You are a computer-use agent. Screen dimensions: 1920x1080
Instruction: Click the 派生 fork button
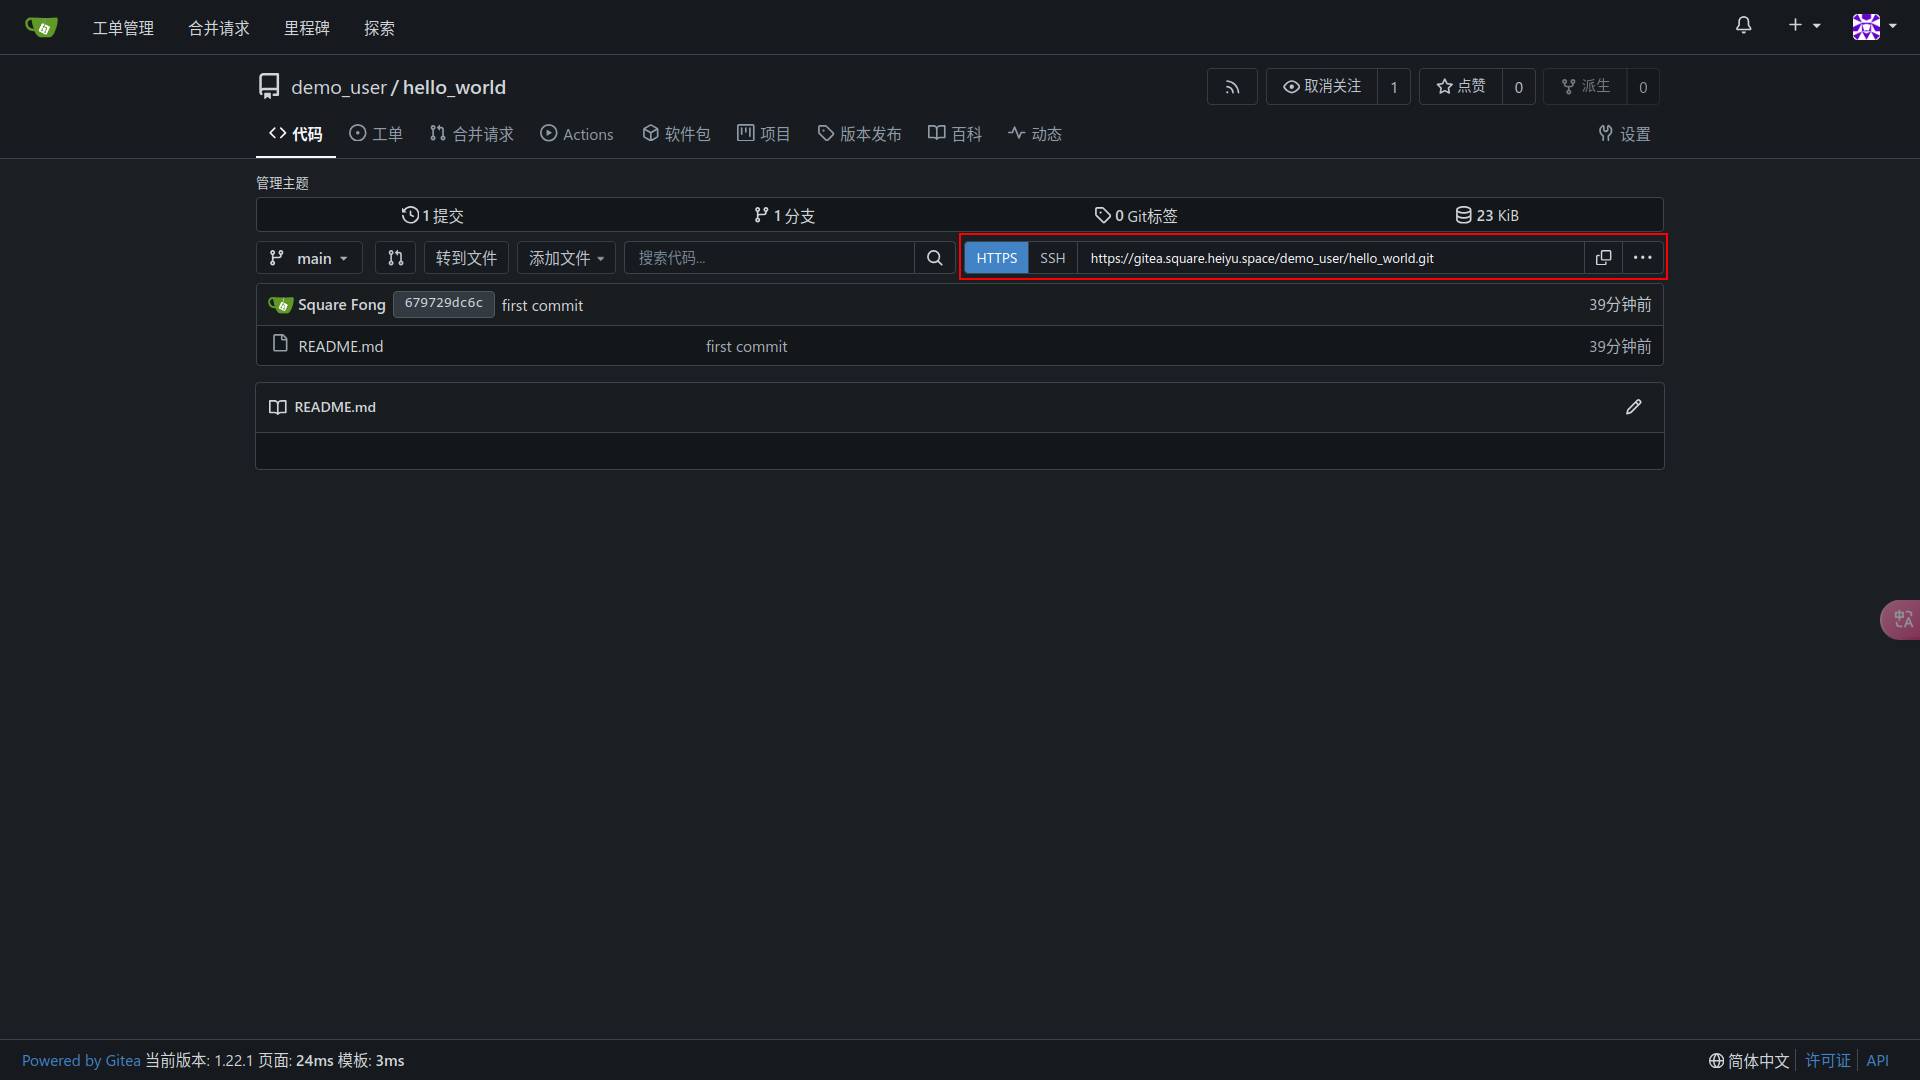click(1586, 87)
